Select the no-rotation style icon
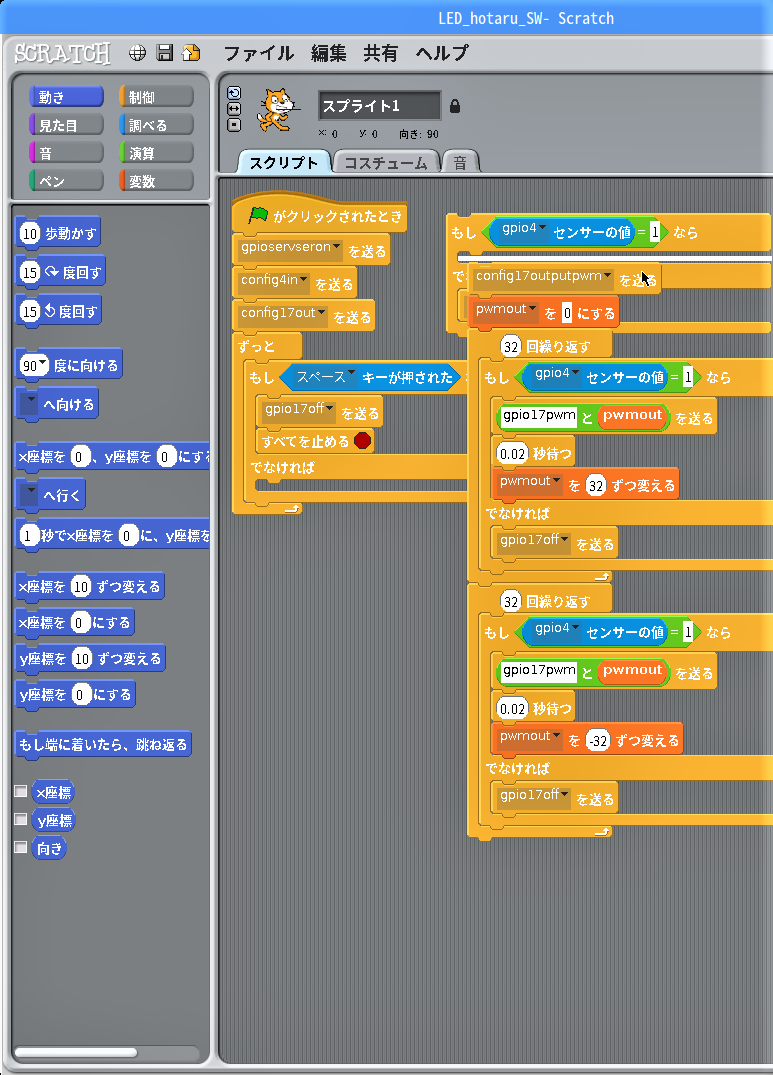Screen dimensions: 773x1075 coord(234,125)
